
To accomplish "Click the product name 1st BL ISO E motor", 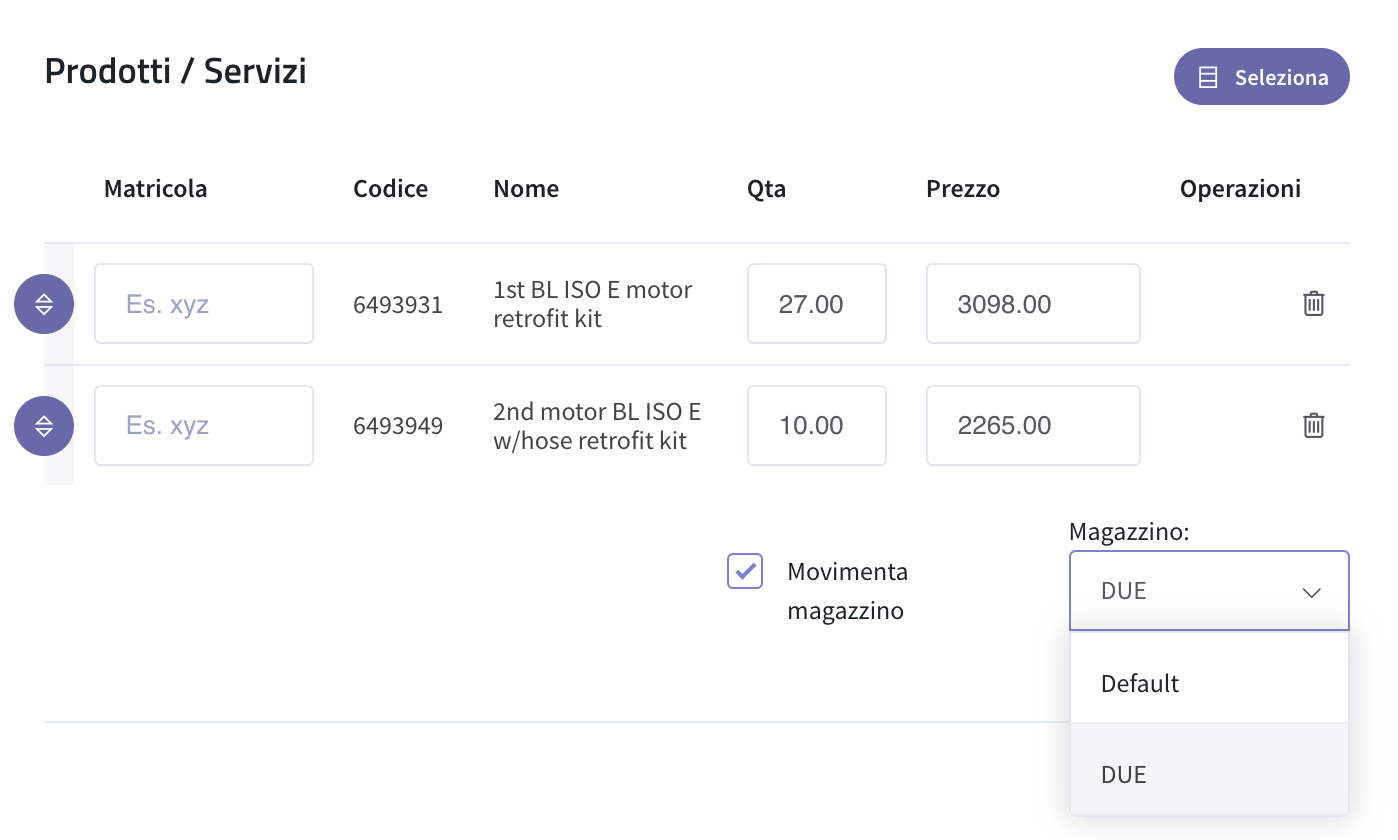I will [593, 290].
